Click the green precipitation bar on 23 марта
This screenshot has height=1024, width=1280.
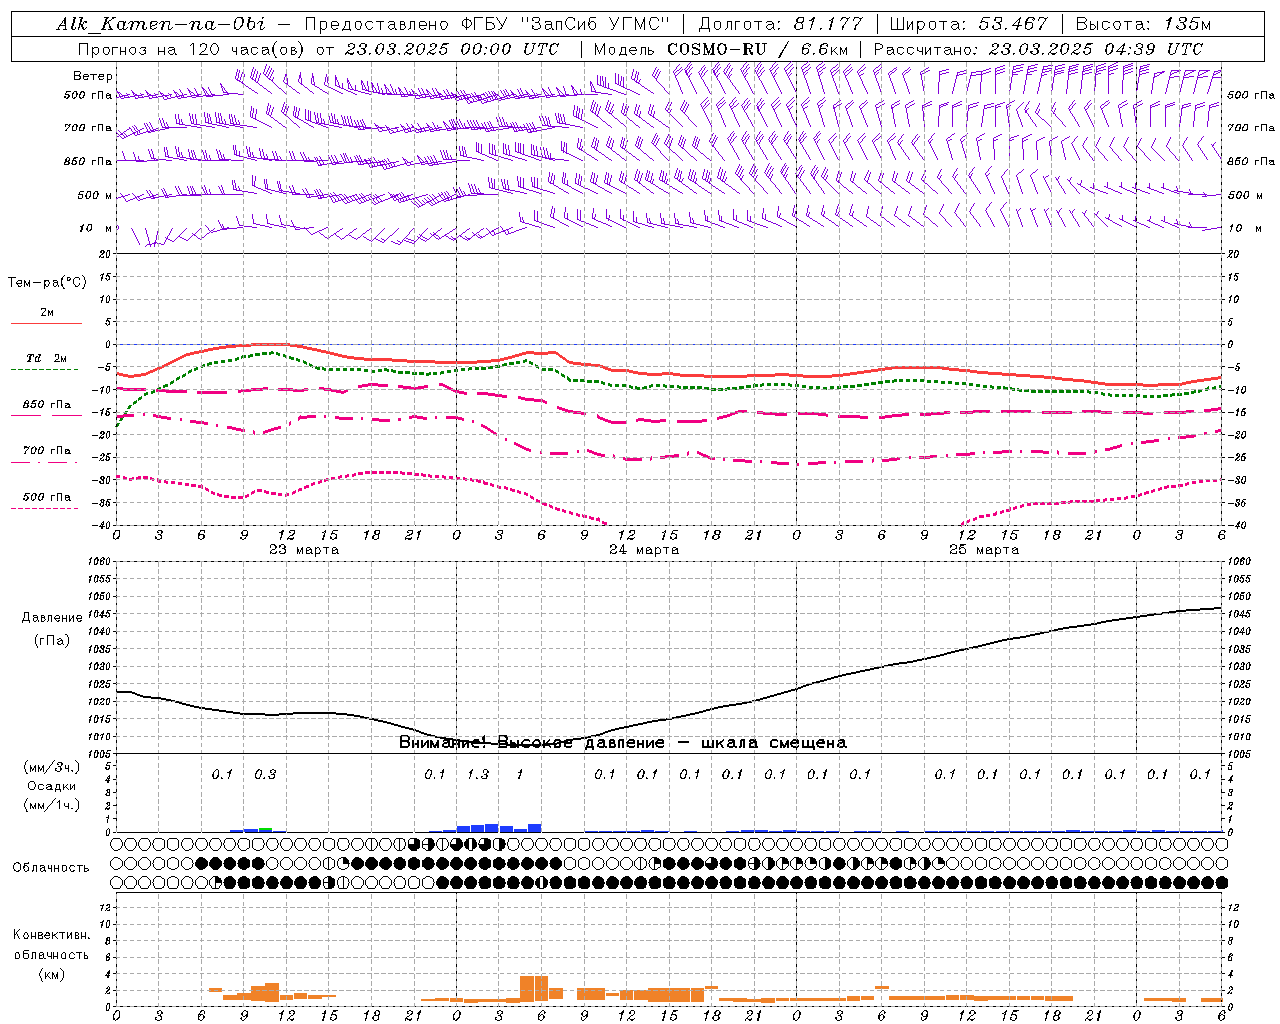tap(265, 829)
